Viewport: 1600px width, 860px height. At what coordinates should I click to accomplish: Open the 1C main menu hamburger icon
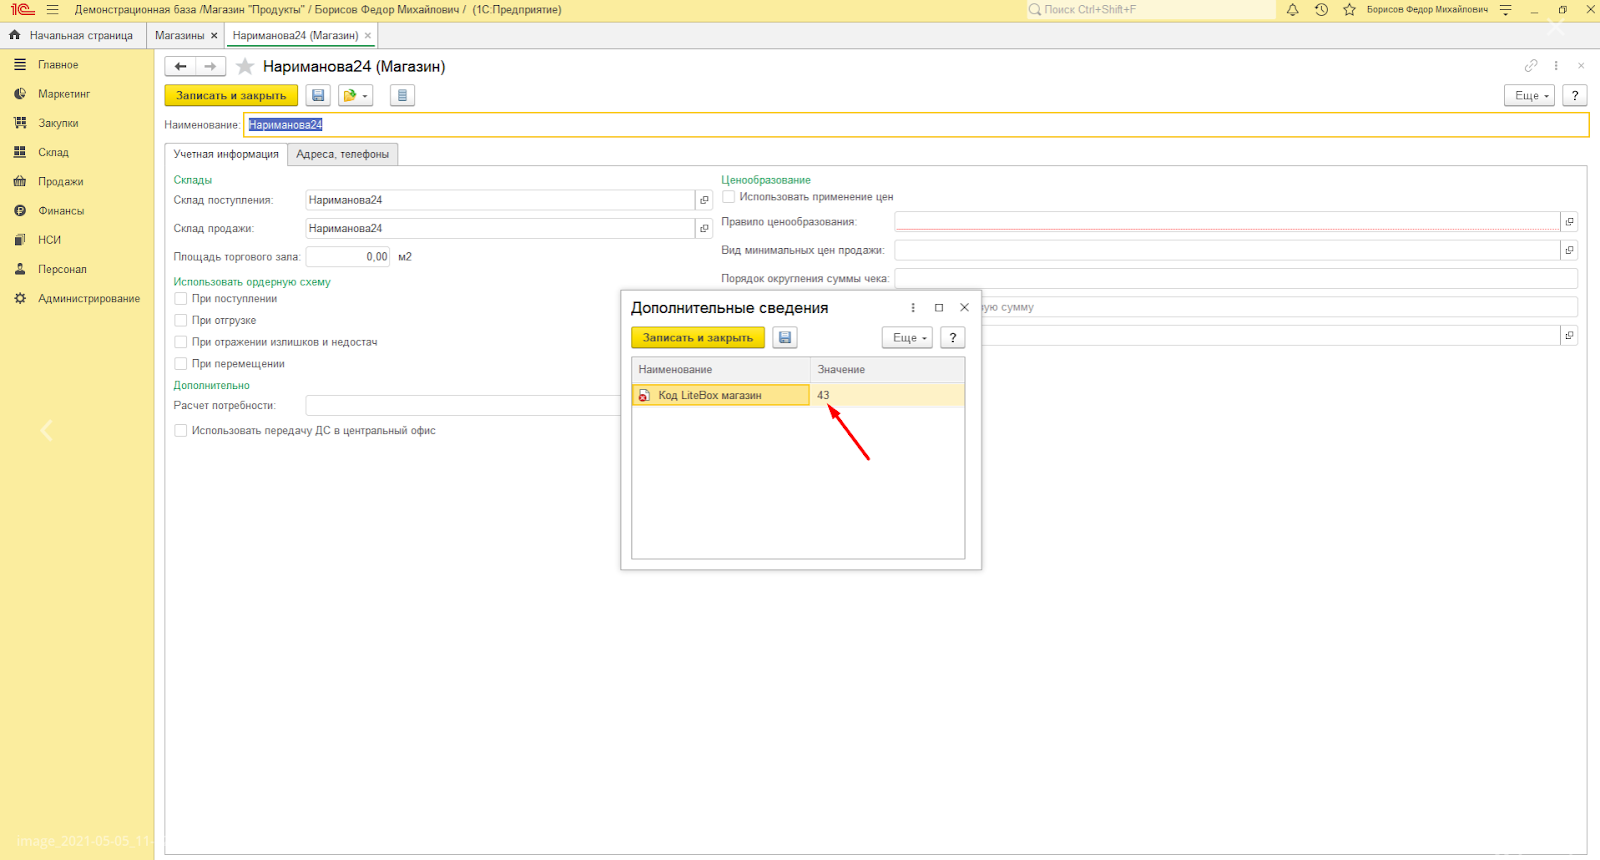[52, 10]
